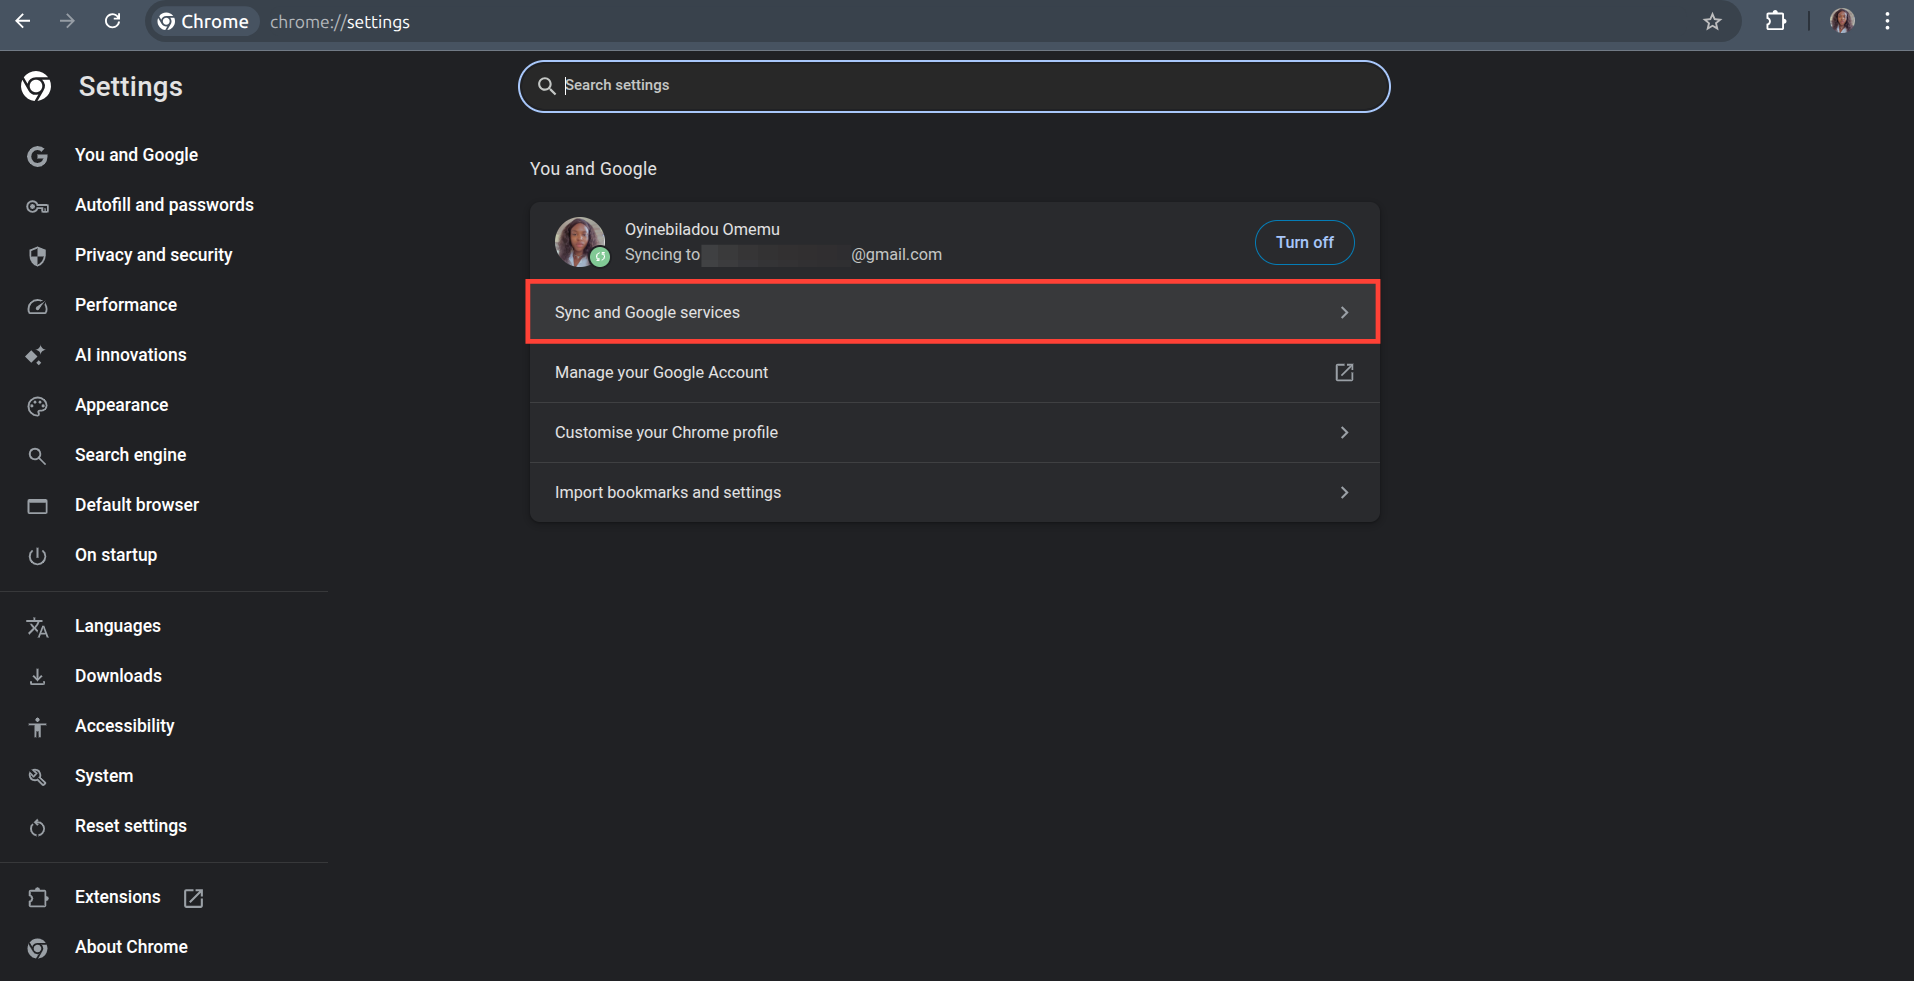The width and height of the screenshot is (1914, 981).
Task: Expand Sync and Google services
Action: pyautogui.click(x=952, y=312)
